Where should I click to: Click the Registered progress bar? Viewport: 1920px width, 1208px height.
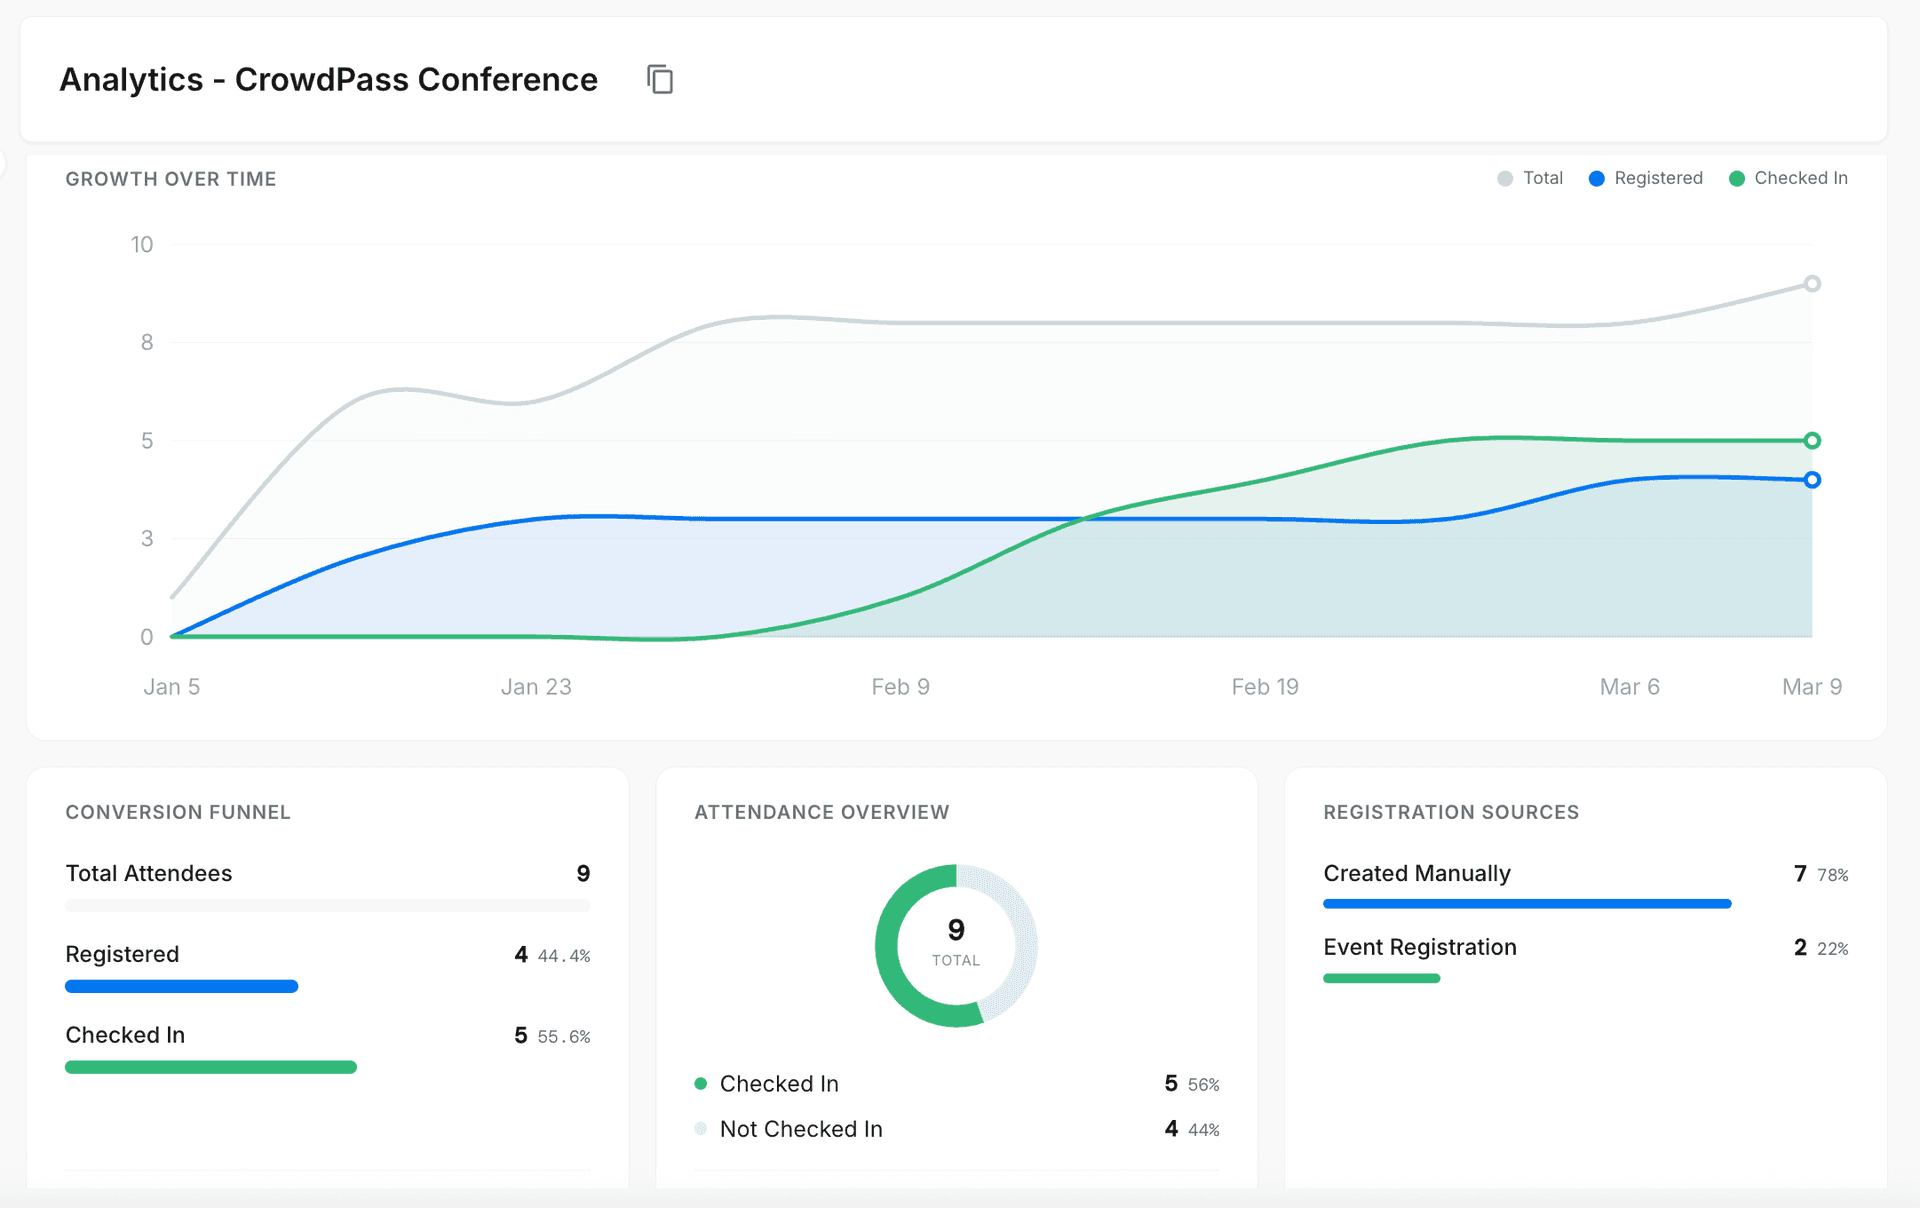(x=181, y=986)
